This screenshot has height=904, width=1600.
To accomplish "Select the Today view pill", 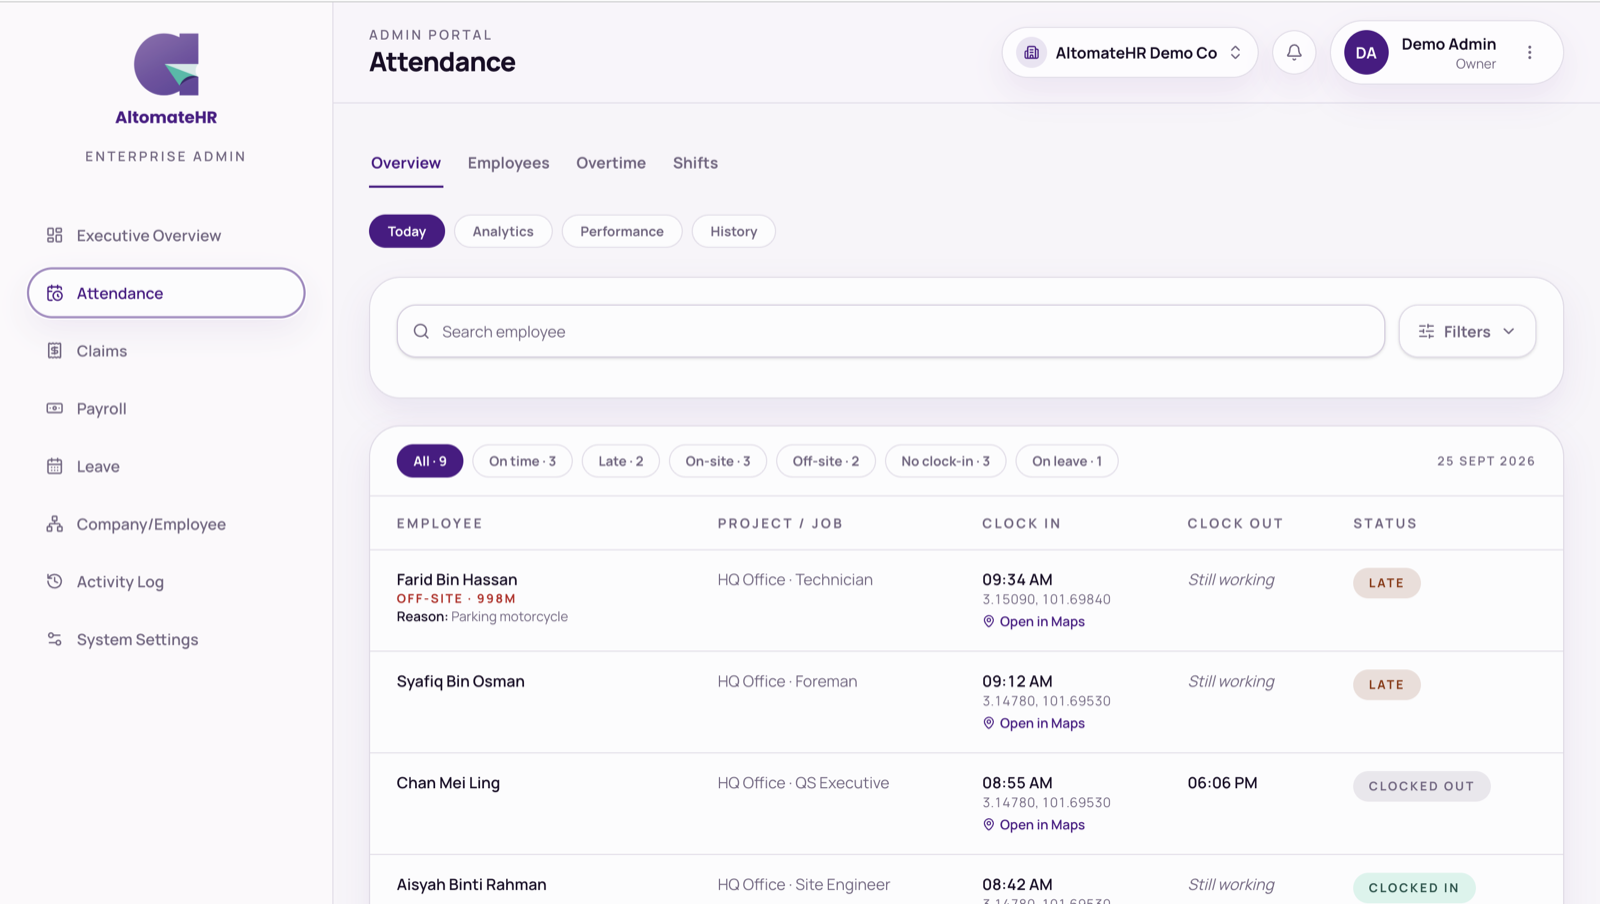I will coord(407,231).
